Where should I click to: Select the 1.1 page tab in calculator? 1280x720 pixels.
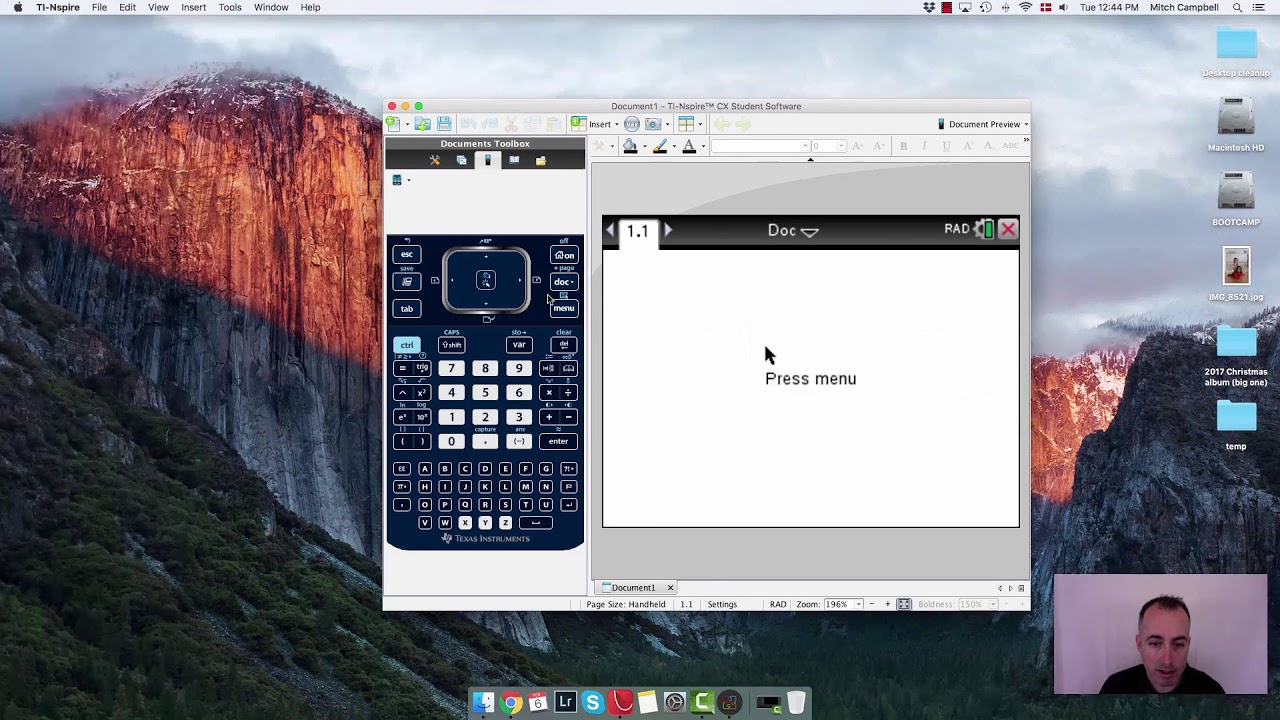(x=638, y=231)
